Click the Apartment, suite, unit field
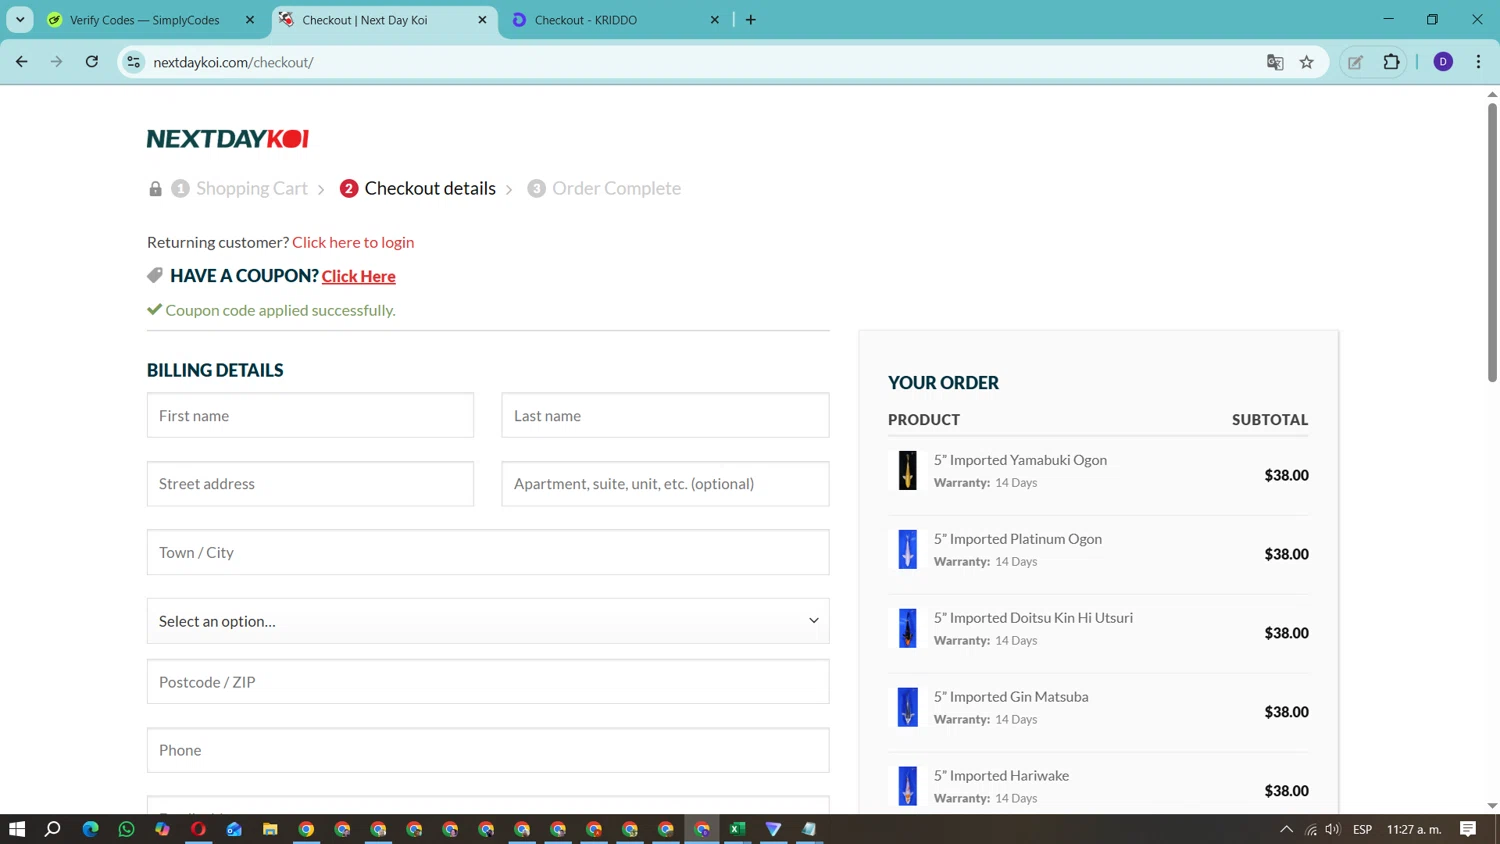1500x844 pixels. 665,484
